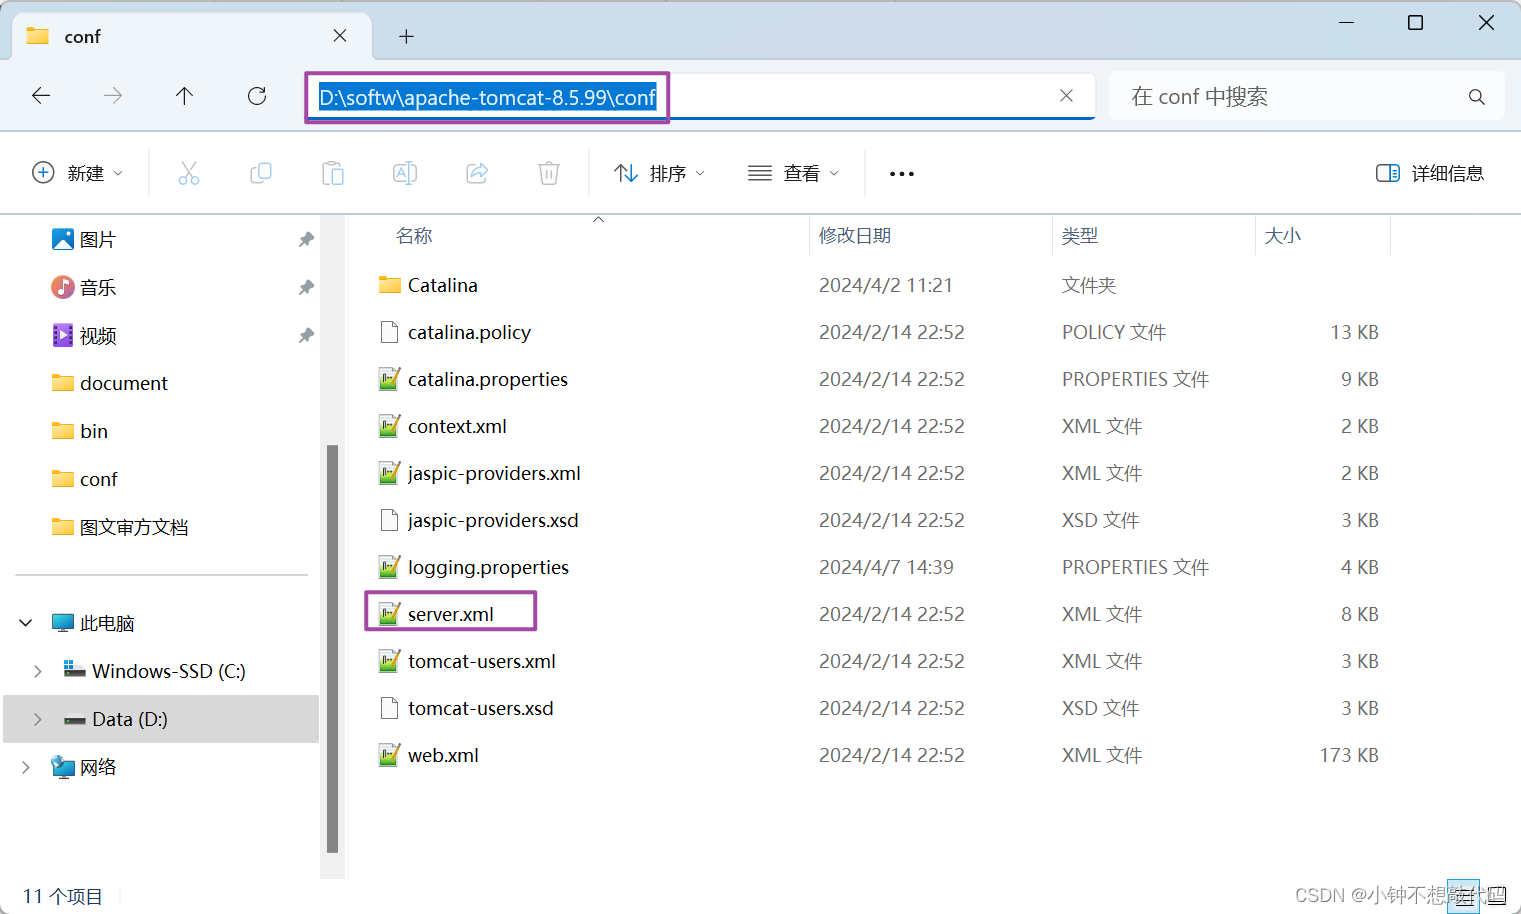Image resolution: width=1521 pixels, height=914 pixels.
Task: Click the tomcat-users.xsd file icon
Action: pos(390,708)
